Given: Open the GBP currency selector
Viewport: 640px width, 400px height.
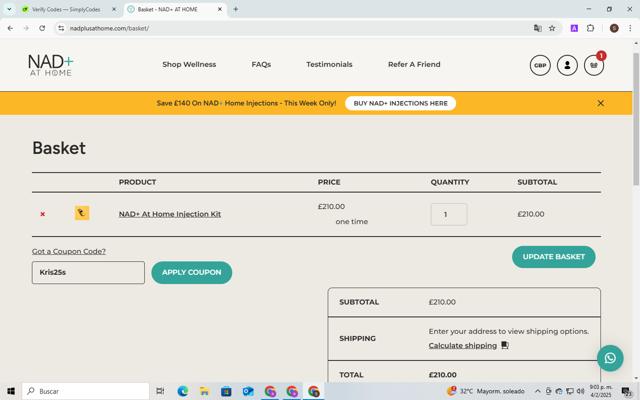Looking at the screenshot, I should pyautogui.click(x=540, y=65).
